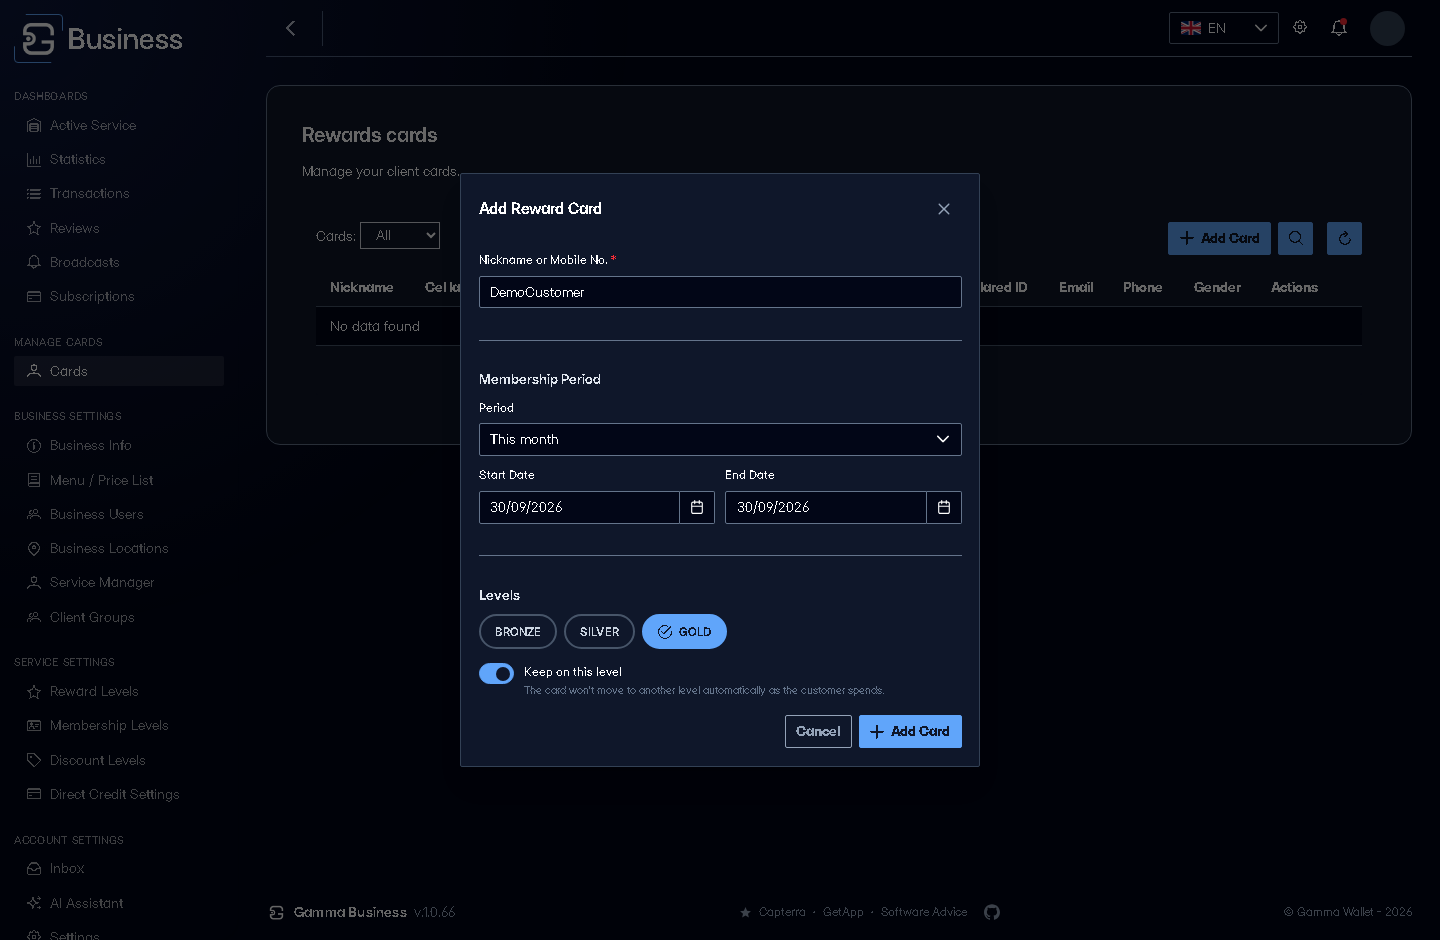Select the BRONZE level
This screenshot has width=1440, height=940.
[x=518, y=632]
